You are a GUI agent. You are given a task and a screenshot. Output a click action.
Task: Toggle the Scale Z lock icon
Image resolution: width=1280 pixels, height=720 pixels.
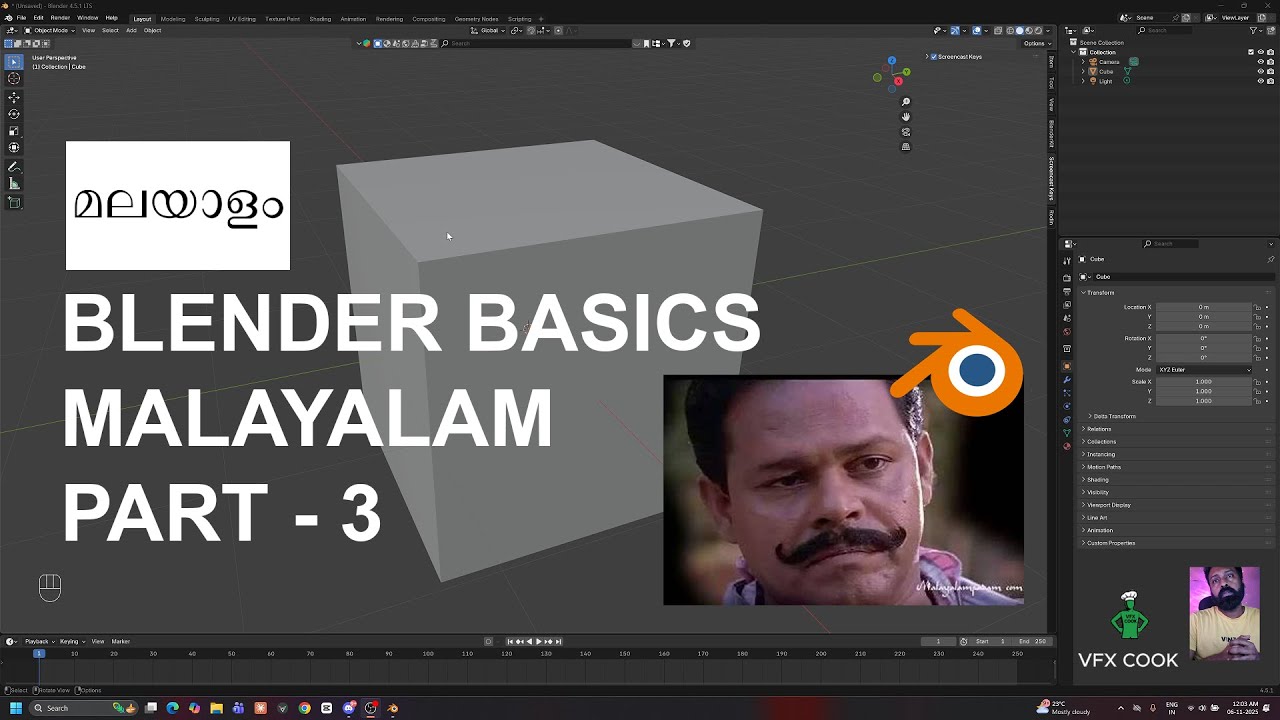coord(1258,401)
